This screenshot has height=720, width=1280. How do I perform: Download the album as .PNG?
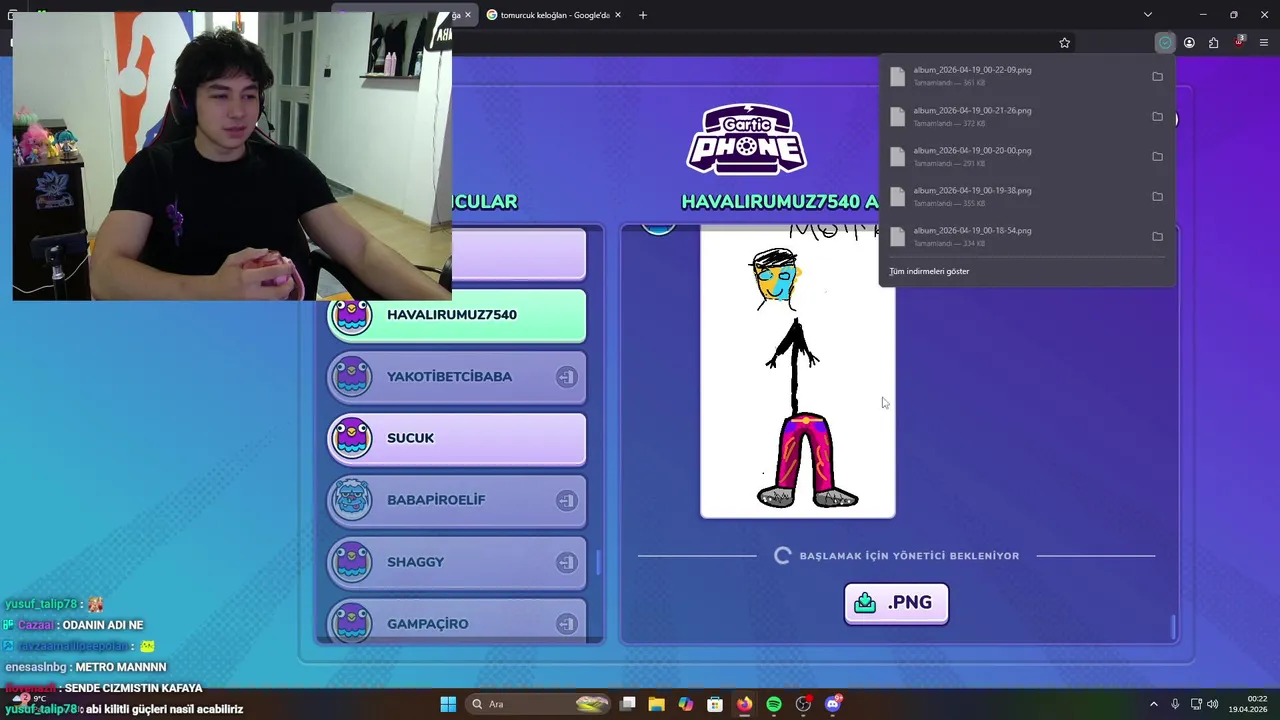pyautogui.click(x=896, y=603)
